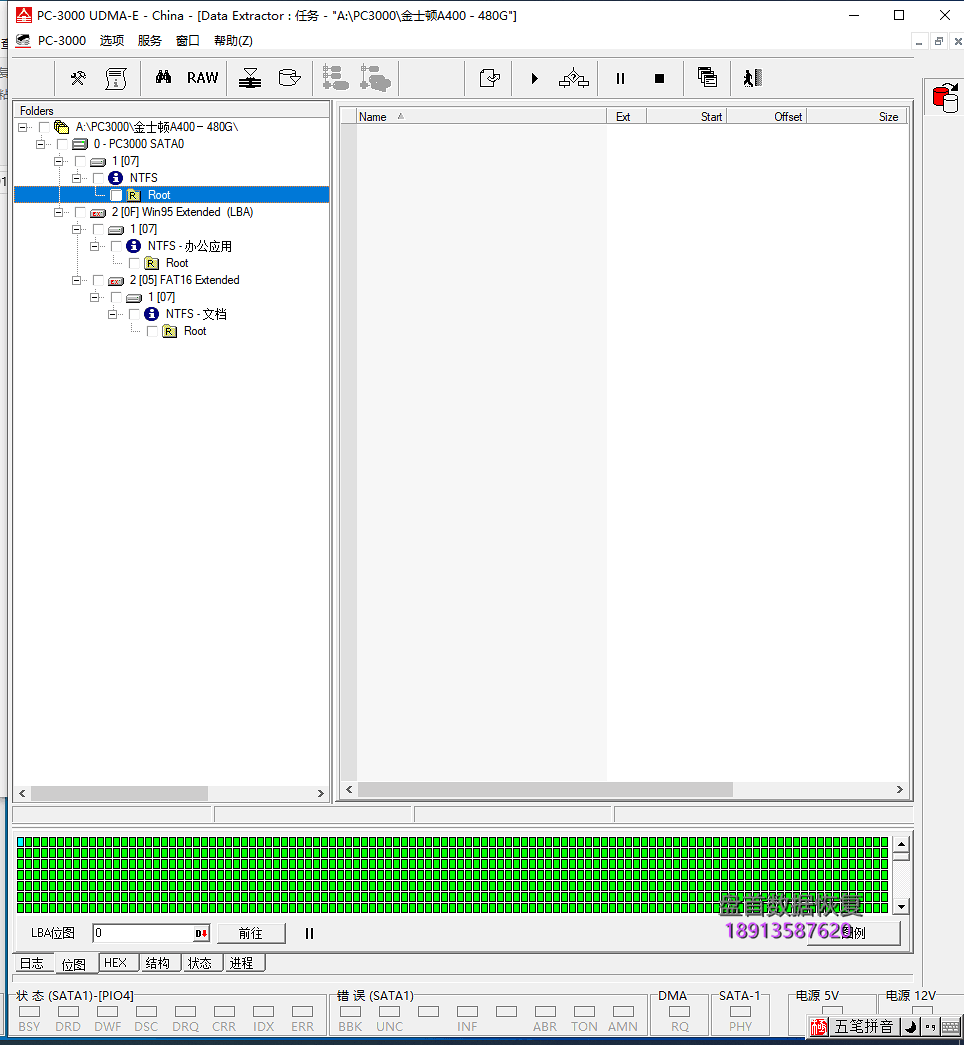Image resolution: width=964 pixels, height=1045 pixels.
Task: Click the blue info icon beside NTFS - 办公应用
Action: (x=133, y=246)
